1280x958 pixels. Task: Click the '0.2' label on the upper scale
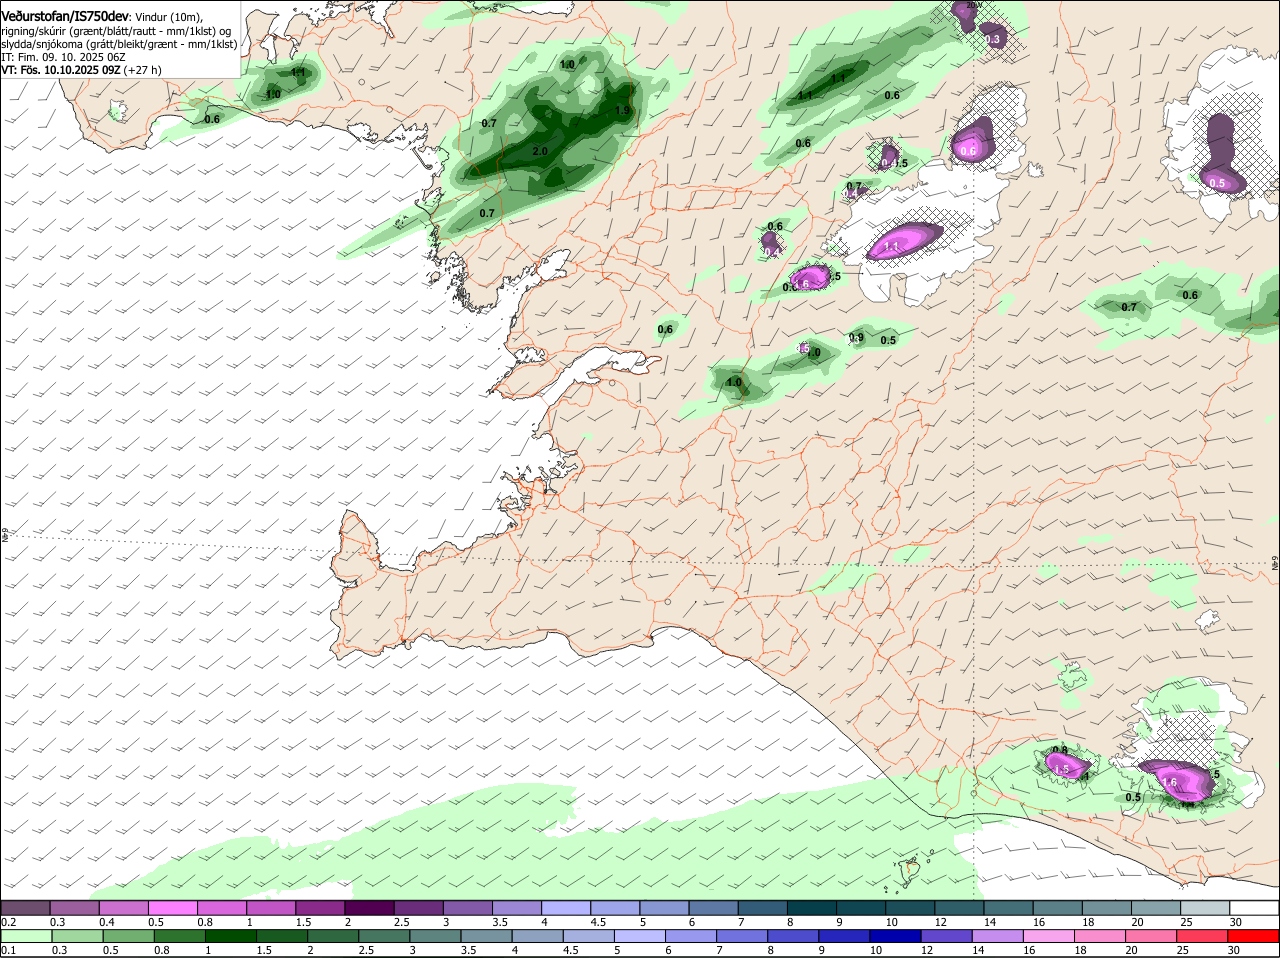pos(8,921)
